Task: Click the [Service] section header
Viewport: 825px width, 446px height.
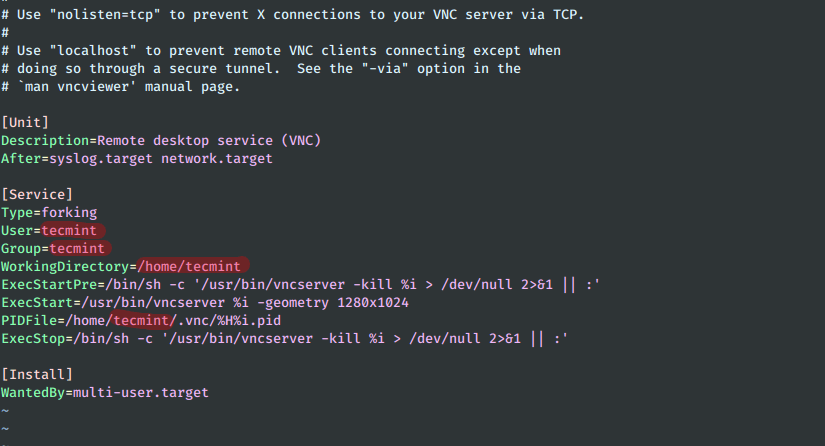Action: [37, 195]
